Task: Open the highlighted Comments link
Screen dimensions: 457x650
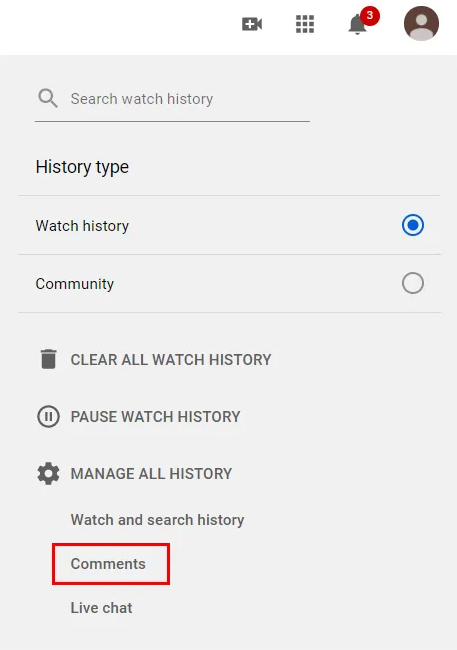Action: pyautogui.click(x=108, y=564)
